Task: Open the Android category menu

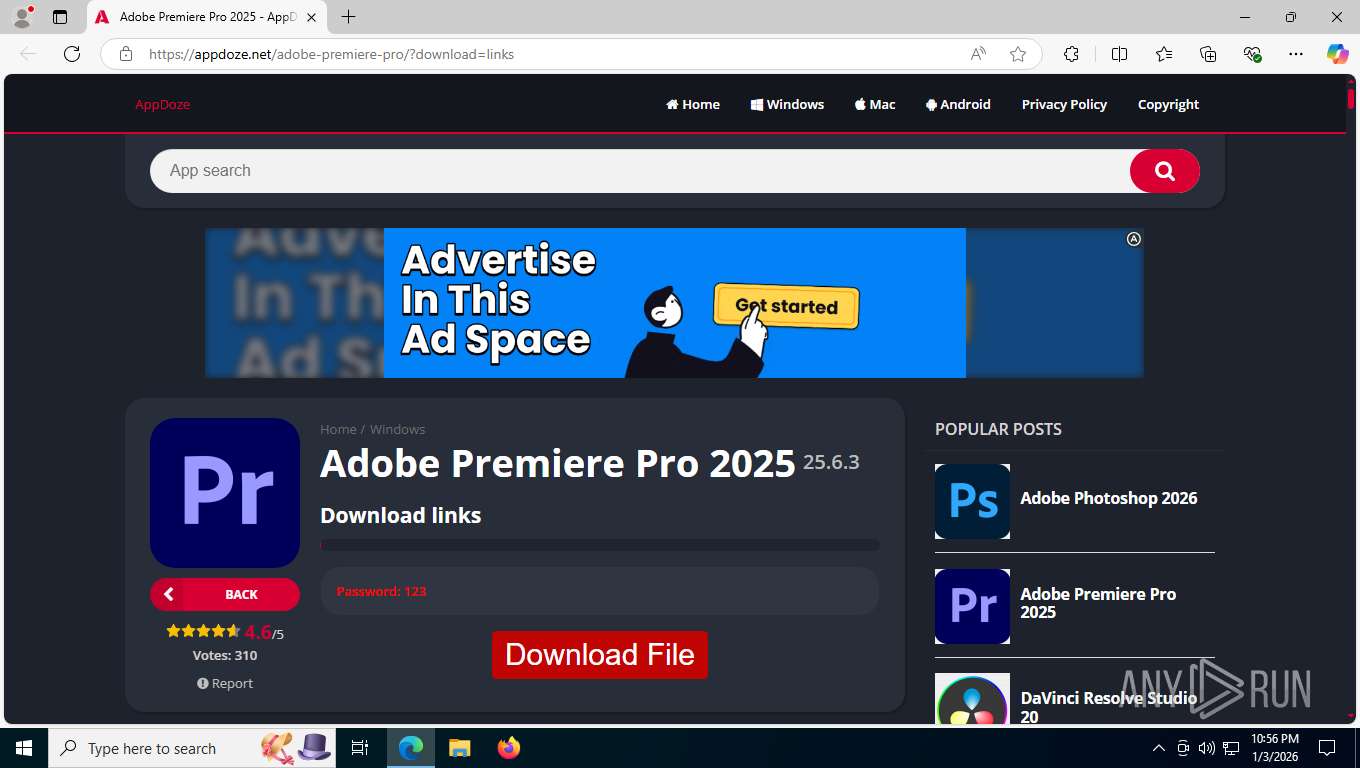Action: (x=958, y=104)
